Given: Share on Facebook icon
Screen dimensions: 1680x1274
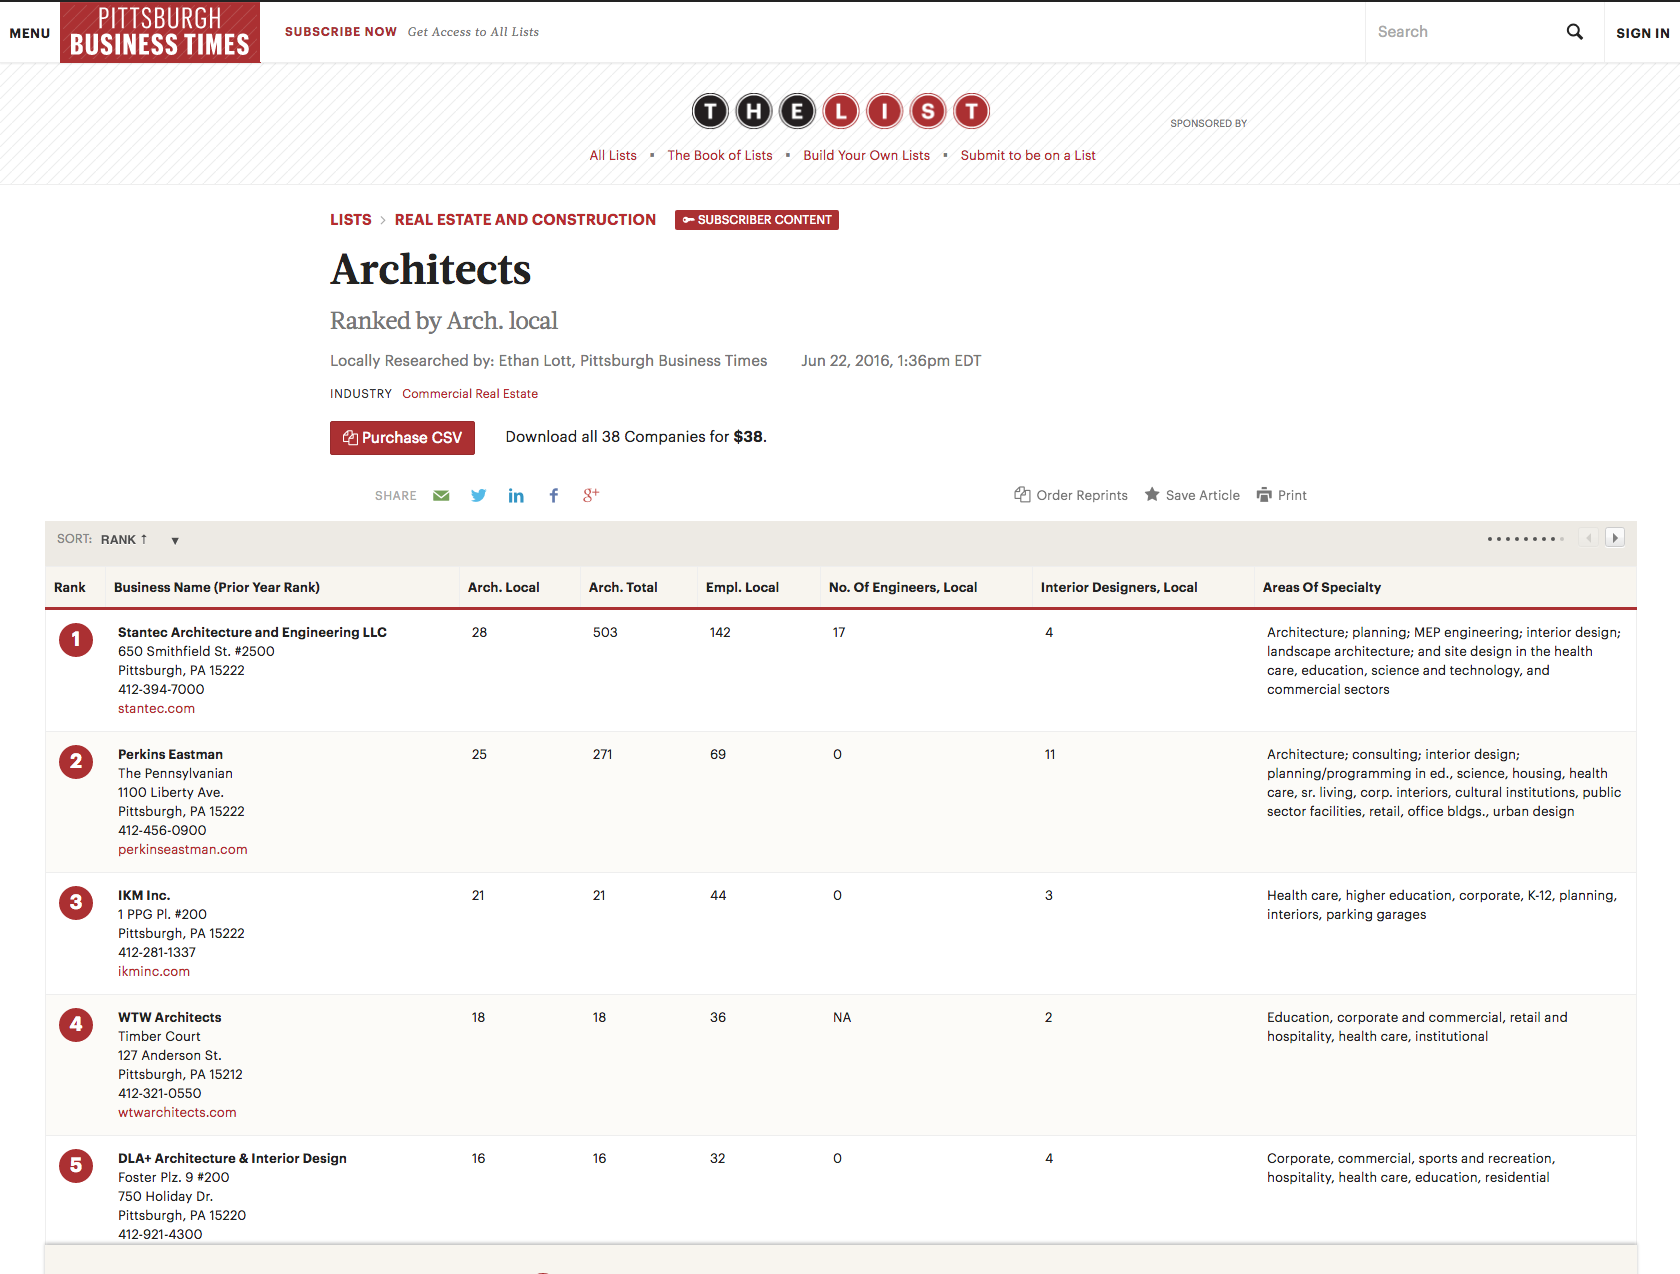Looking at the screenshot, I should (554, 495).
